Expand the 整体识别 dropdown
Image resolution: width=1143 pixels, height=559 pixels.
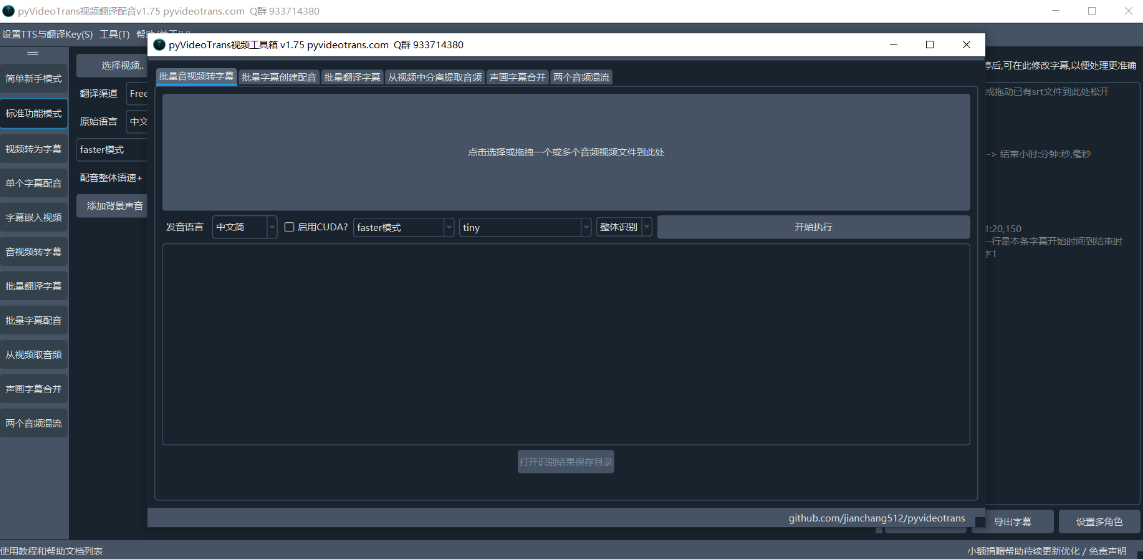pos(624,227)
